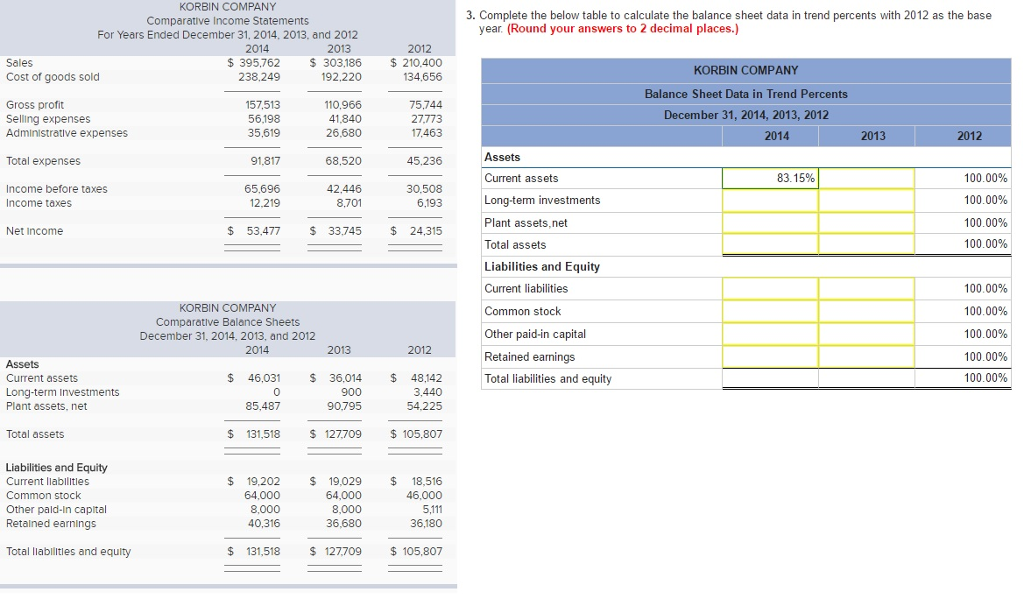This screenshot has width=1024, height=599.
Task: Click the empty 2013 Current assets input cell
Action: pyautogui.click(x=866, y=178)
